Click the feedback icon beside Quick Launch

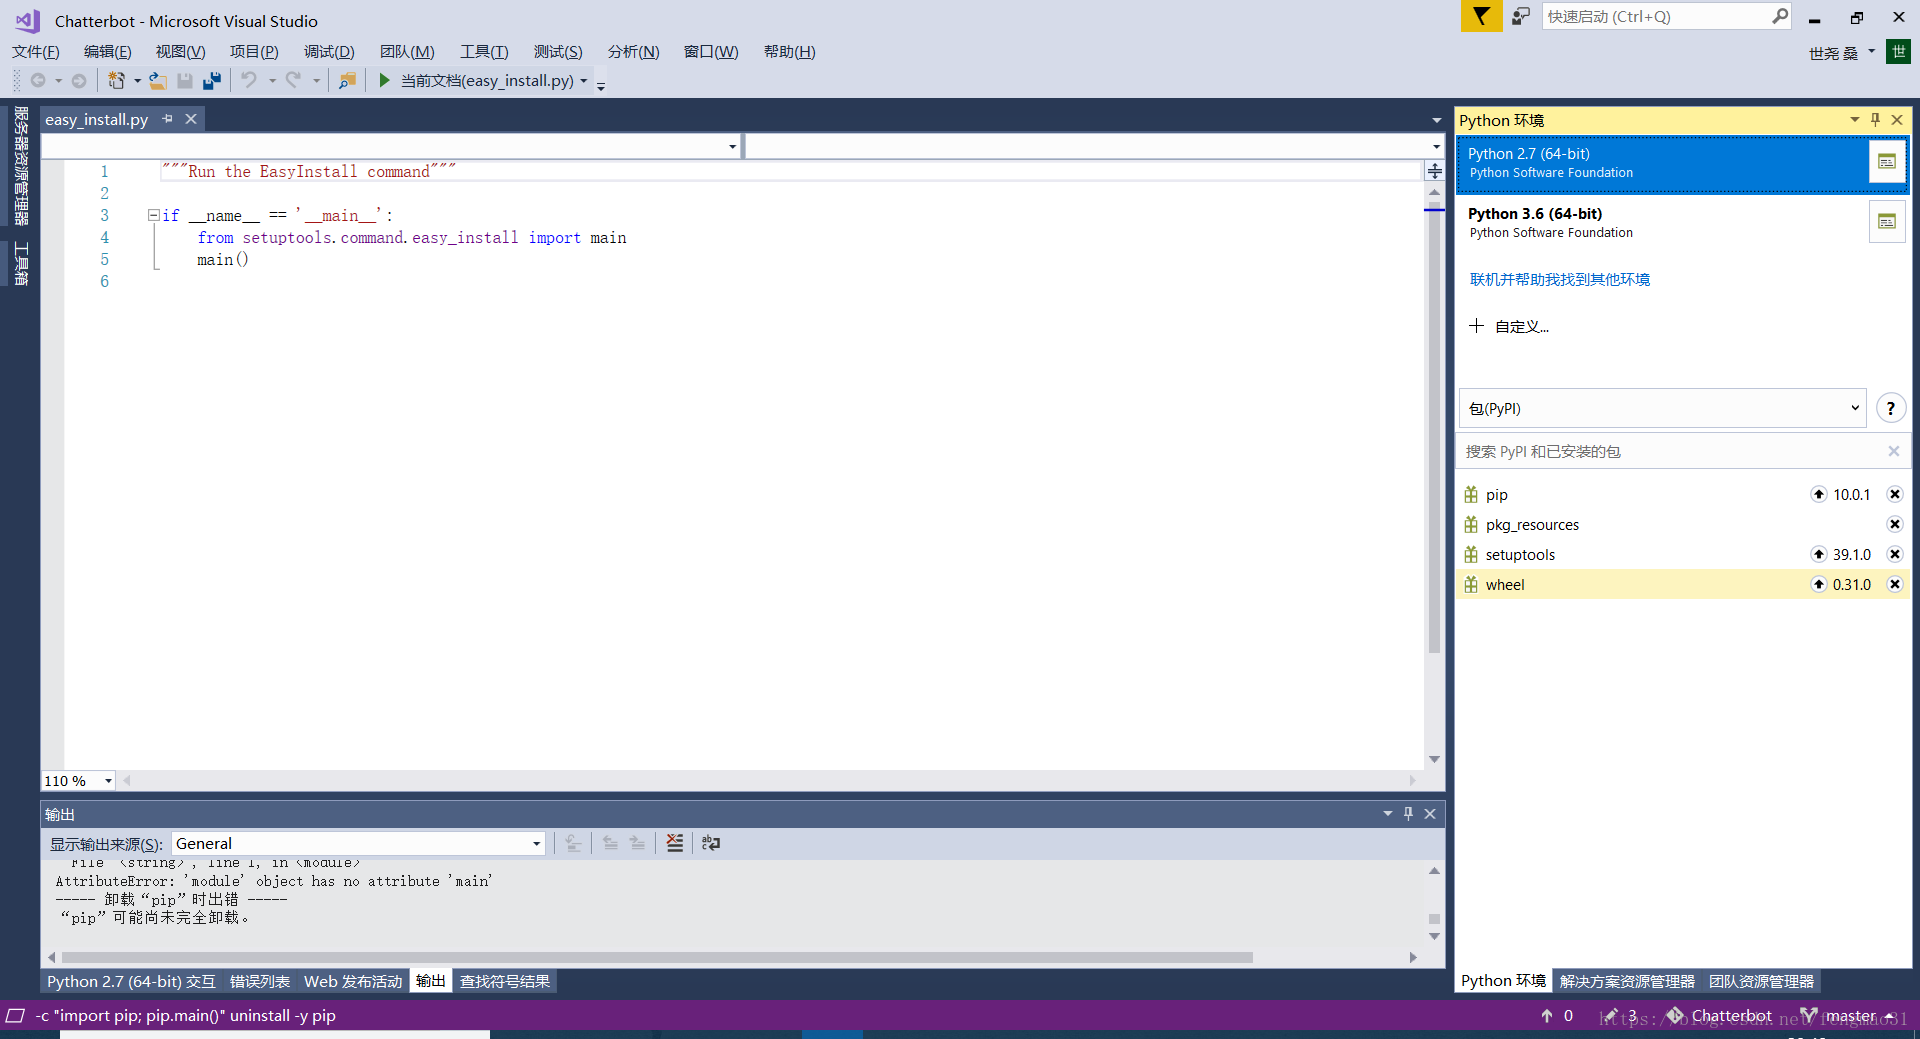click(1521, 16)
